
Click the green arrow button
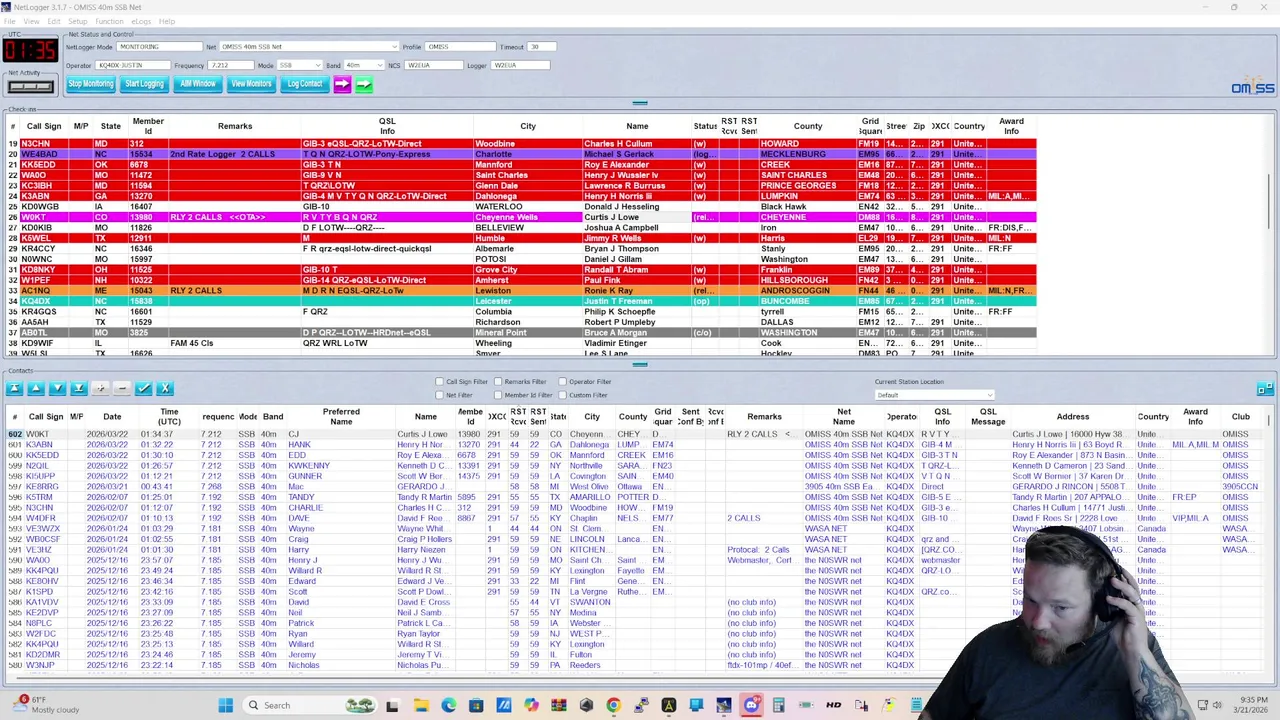pos(363,85)
